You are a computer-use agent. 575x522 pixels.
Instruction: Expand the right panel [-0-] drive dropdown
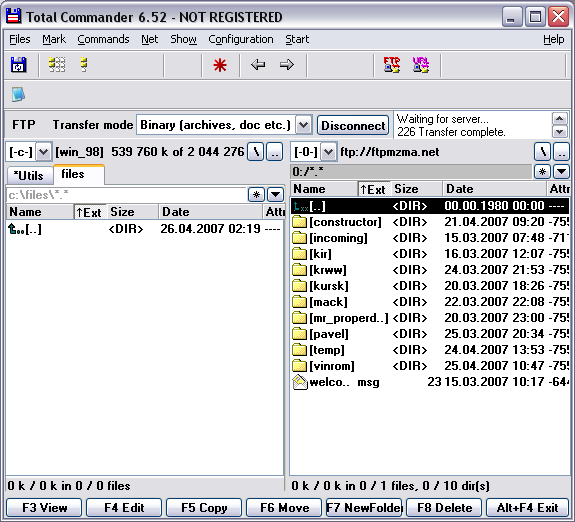point(329,152)
